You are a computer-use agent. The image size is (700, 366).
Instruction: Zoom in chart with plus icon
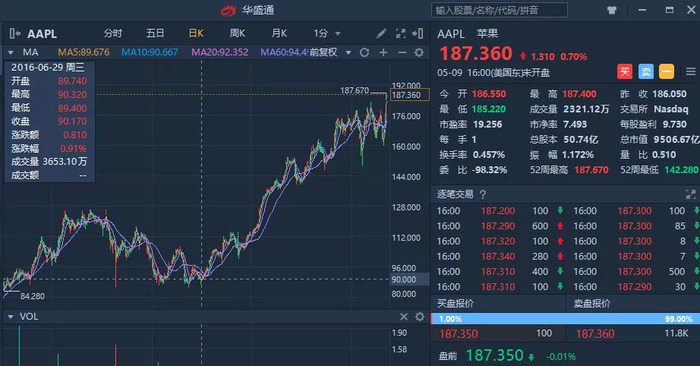pos(383,53)
